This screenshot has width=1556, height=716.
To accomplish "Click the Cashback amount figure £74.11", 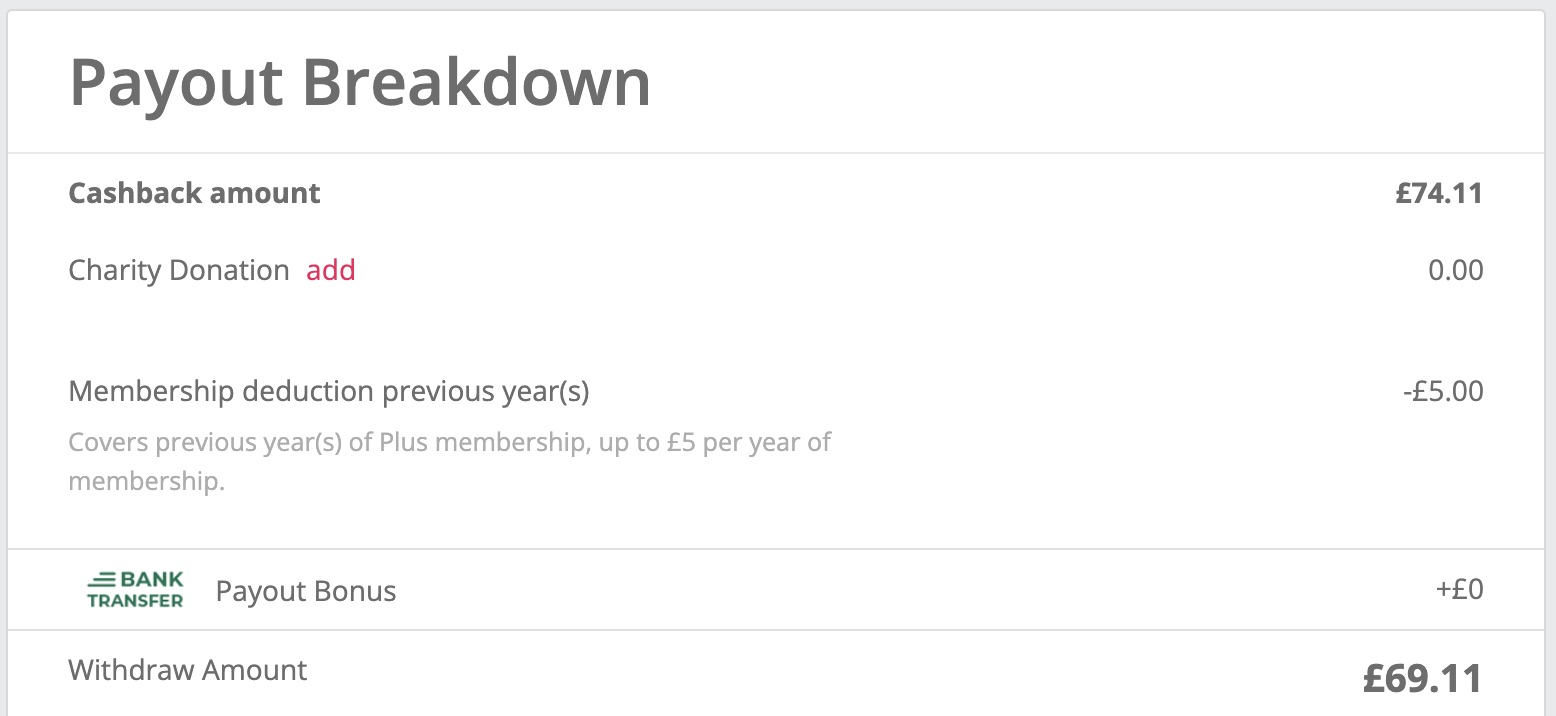I will point(1438,193).
